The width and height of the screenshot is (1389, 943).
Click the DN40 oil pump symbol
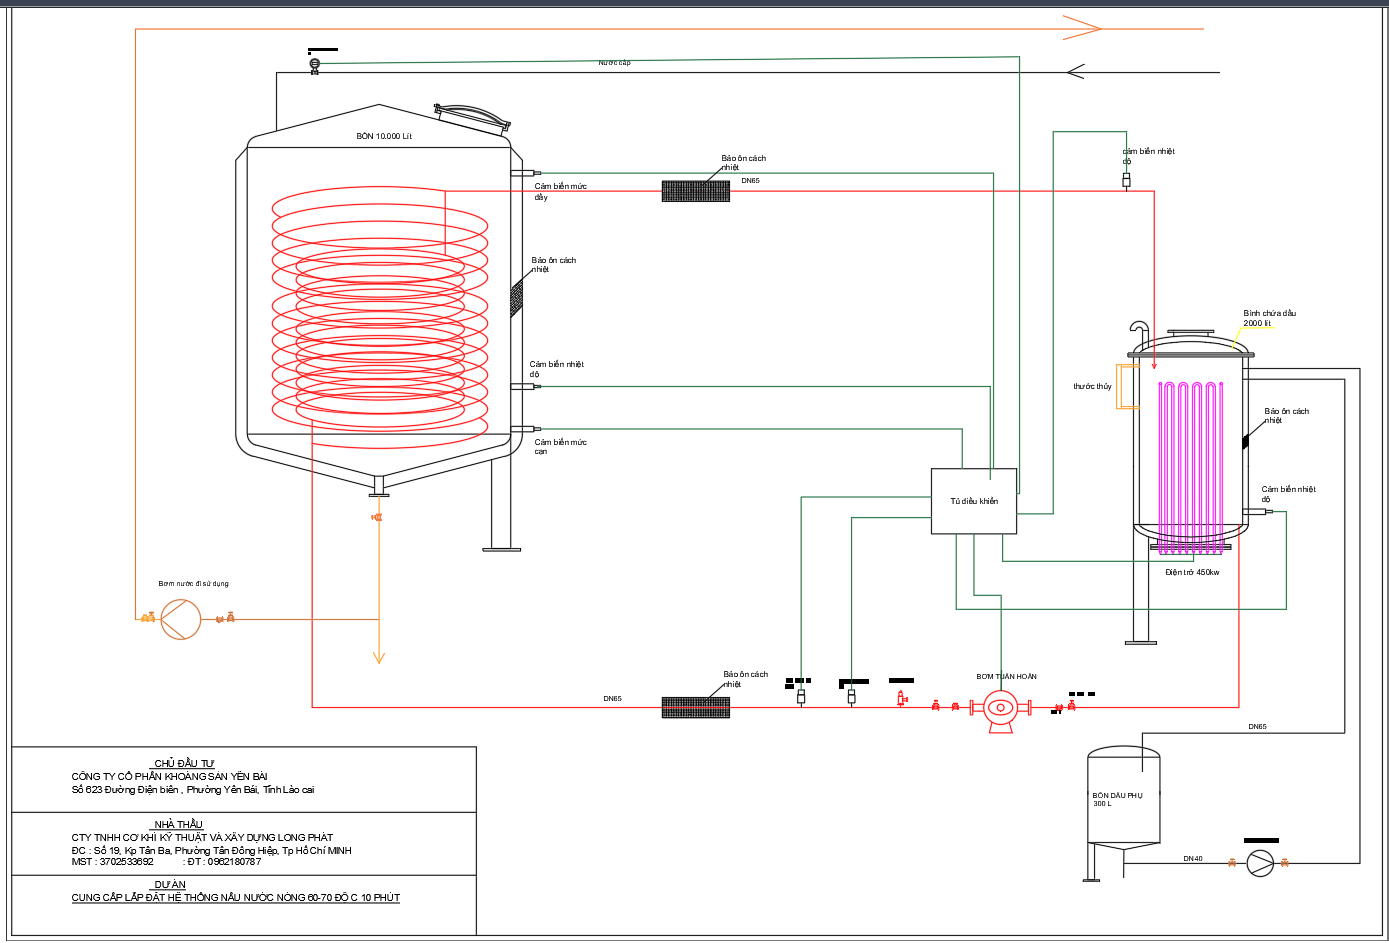[1260, 863]
